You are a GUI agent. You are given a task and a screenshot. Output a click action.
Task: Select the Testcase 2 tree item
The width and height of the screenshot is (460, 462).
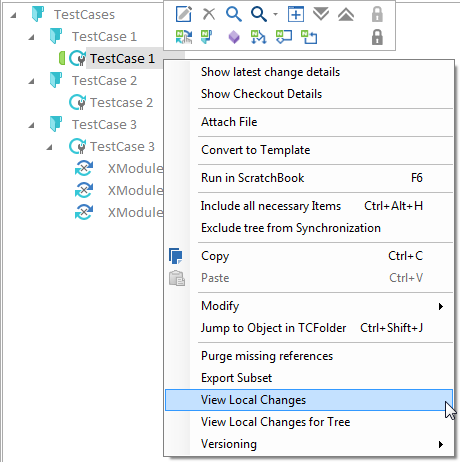(x=121, y=103)
